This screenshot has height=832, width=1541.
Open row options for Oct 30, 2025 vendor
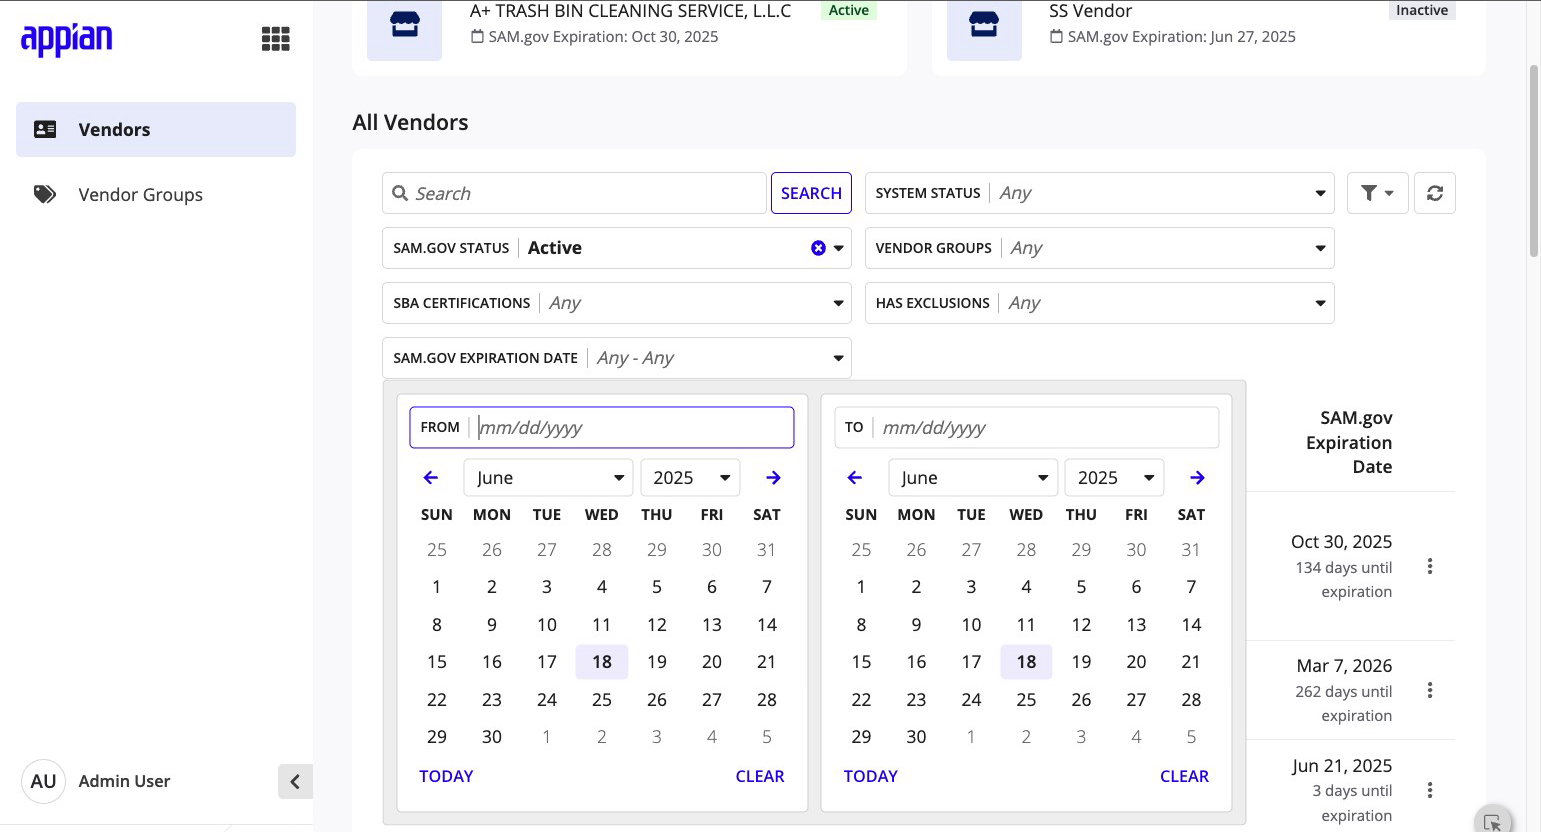(1430, 567)
